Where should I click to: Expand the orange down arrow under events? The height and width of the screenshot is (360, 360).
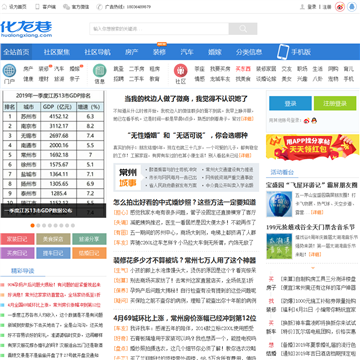pyautogui.click(x=313, y=268)
